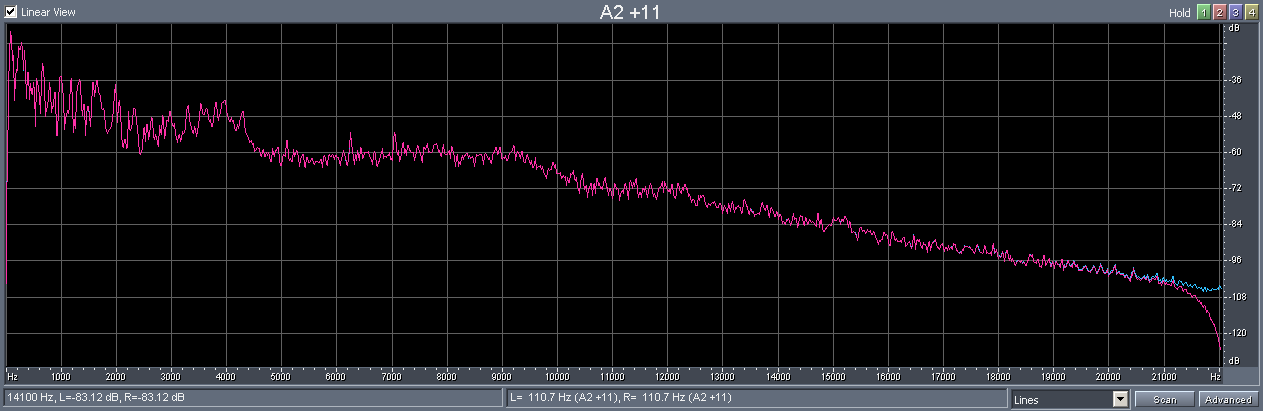
Task: Click the 21000 Hz axis label
Action: 1162,378
